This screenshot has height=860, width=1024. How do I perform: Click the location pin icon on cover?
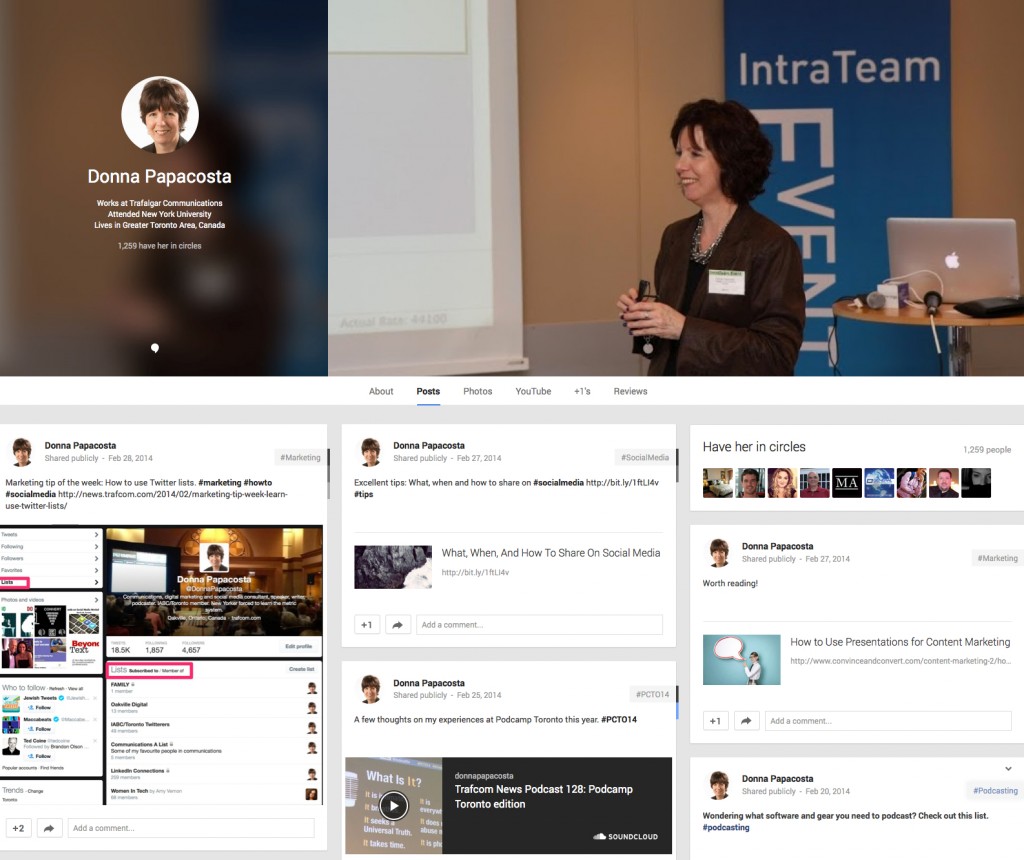tap(155, 348)
